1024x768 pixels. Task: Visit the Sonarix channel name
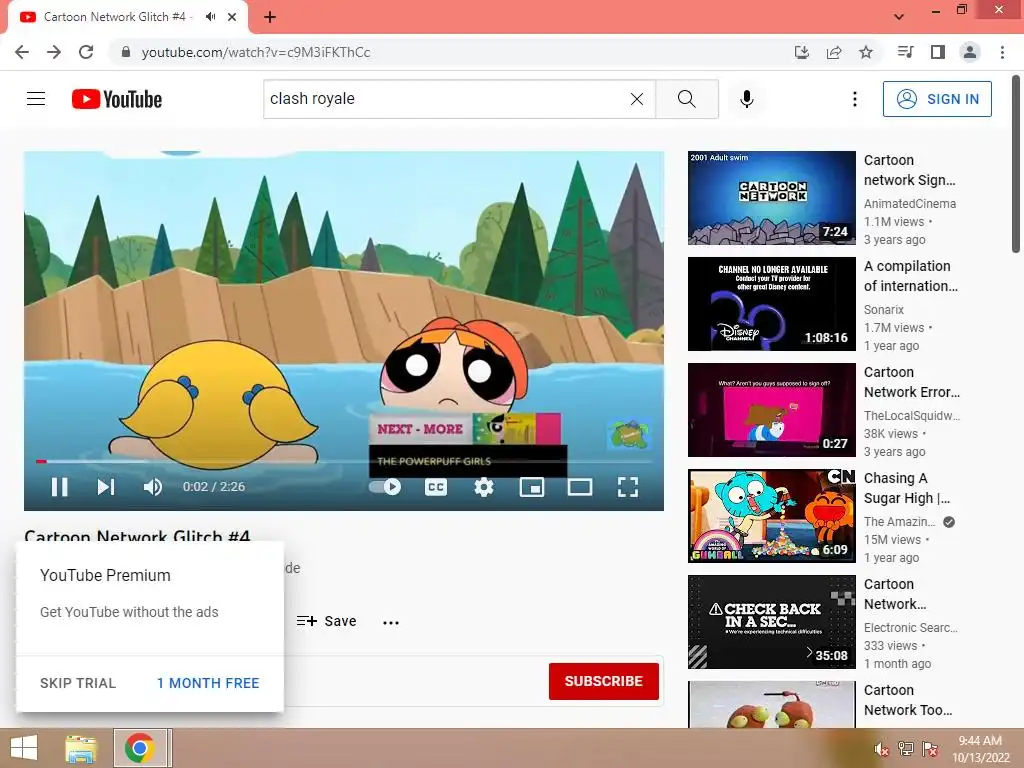(884, 310)
